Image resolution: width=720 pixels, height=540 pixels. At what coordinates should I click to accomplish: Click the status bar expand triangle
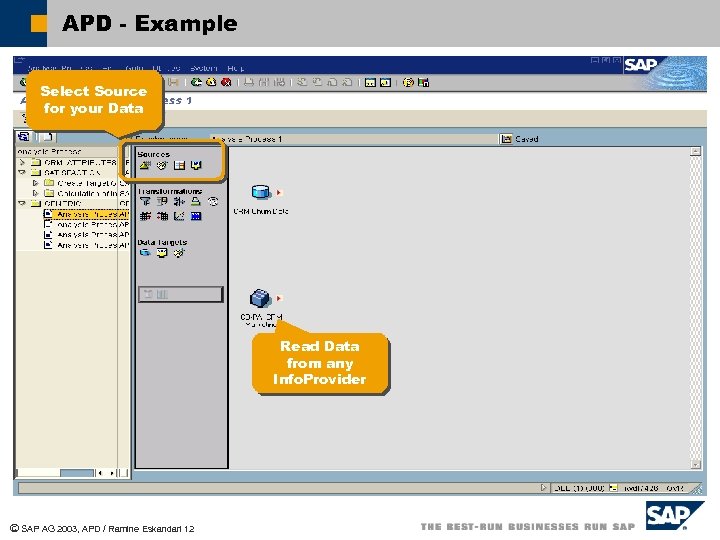click(543, 488)
